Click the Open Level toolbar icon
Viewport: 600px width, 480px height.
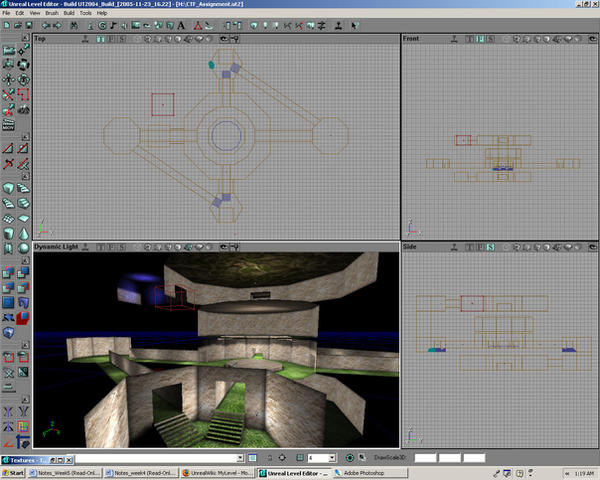tap(18, 25)
